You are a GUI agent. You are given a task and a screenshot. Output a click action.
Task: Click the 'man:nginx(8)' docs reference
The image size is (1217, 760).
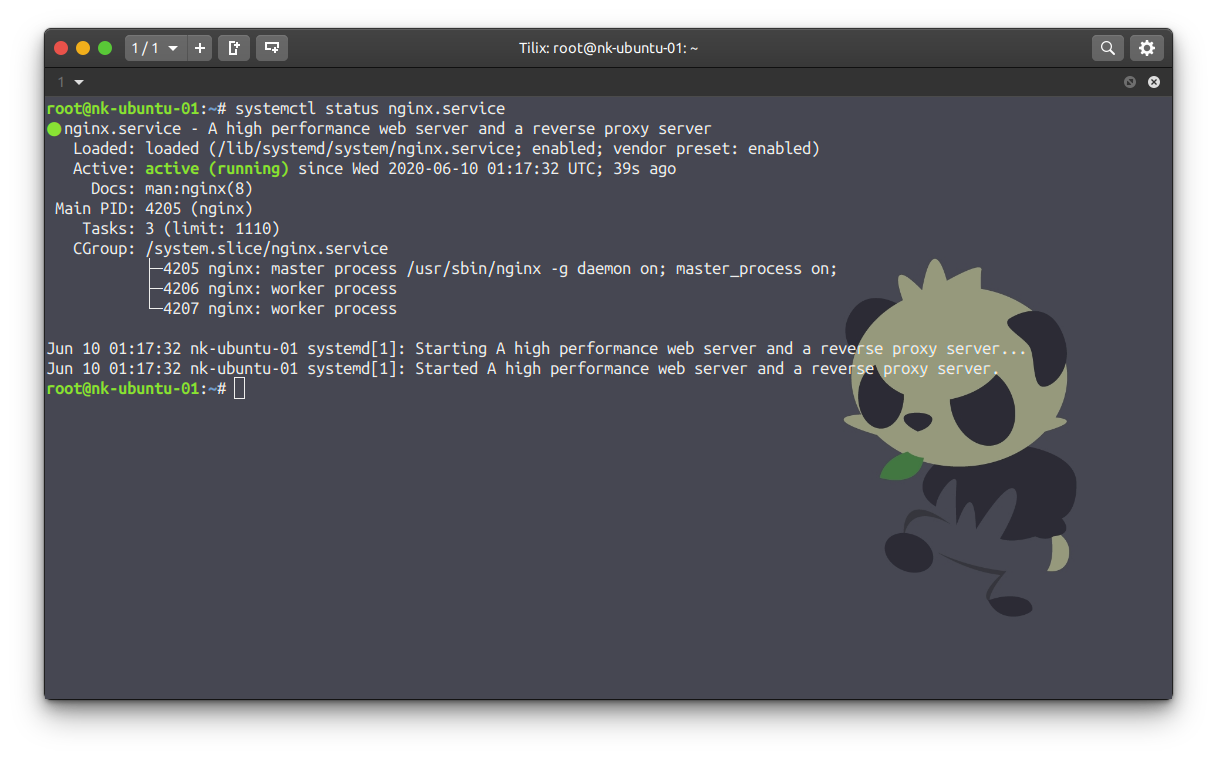(x=199, y=189)
